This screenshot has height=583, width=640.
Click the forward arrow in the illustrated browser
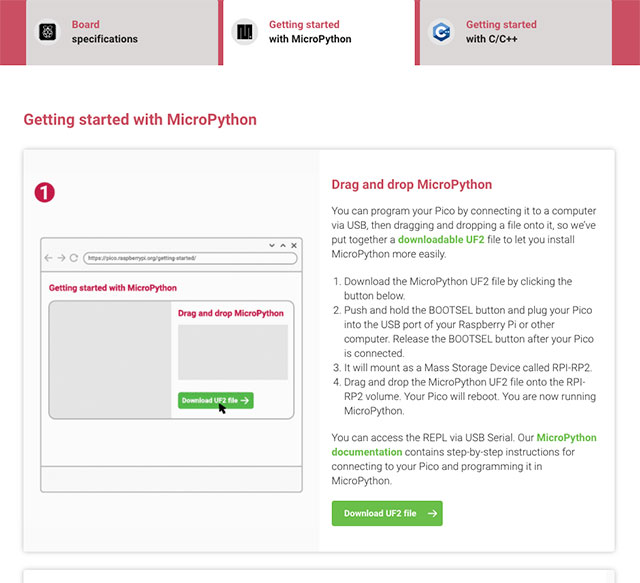click(61, 258)
